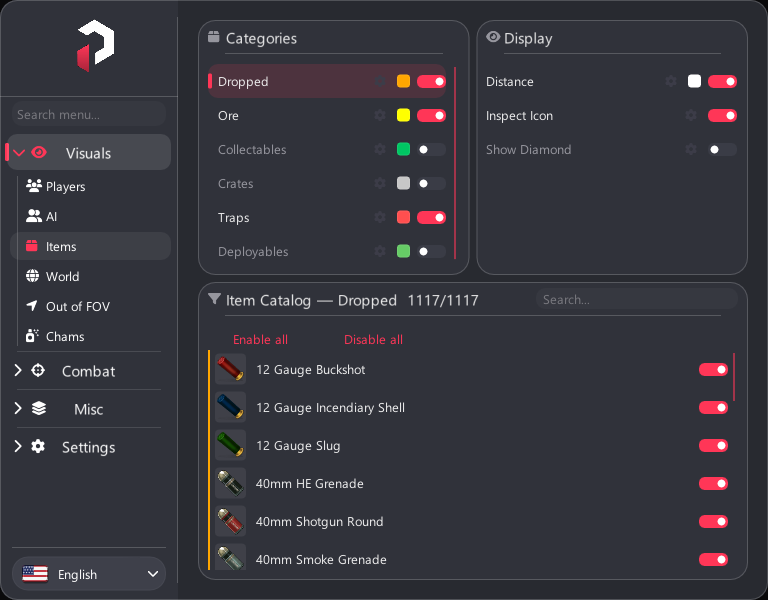
Task: Open the yellow Ore color swatch
Action: coord(403,116)
